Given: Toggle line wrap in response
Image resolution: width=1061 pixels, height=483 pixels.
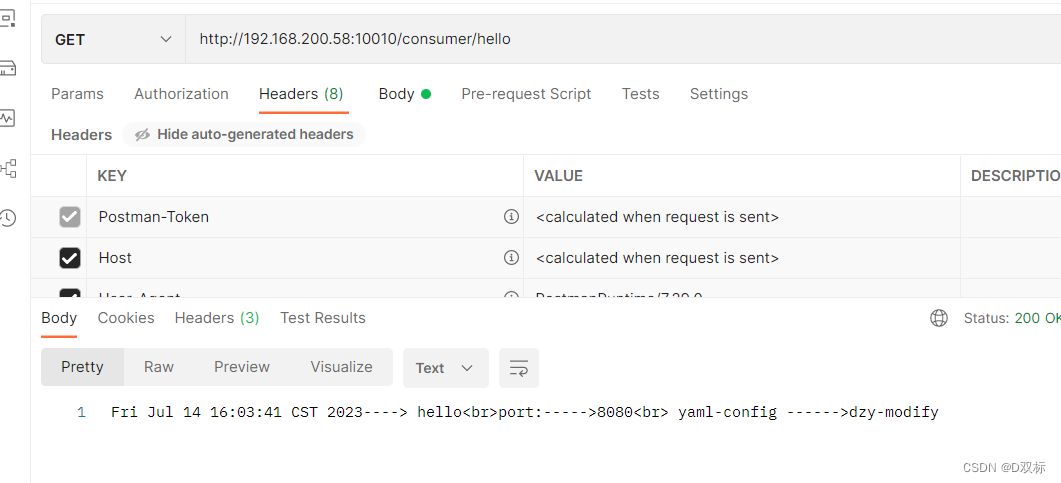Looking at the screenshot, I should [x=519, y=368].
